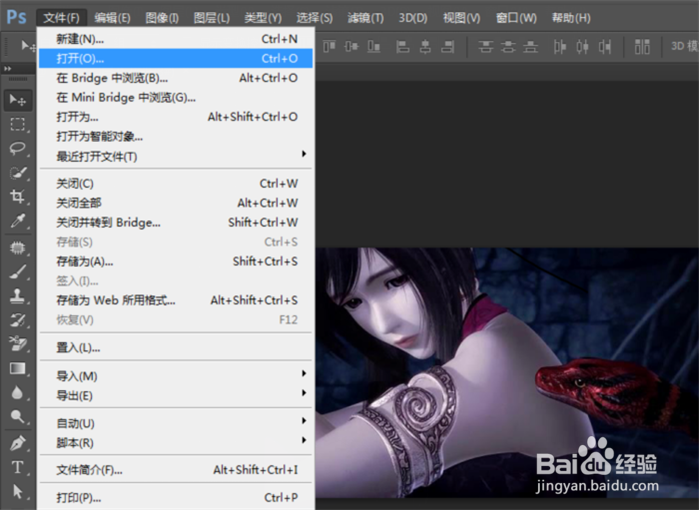Choose 打开(O)... menu entry

[176, 58]
